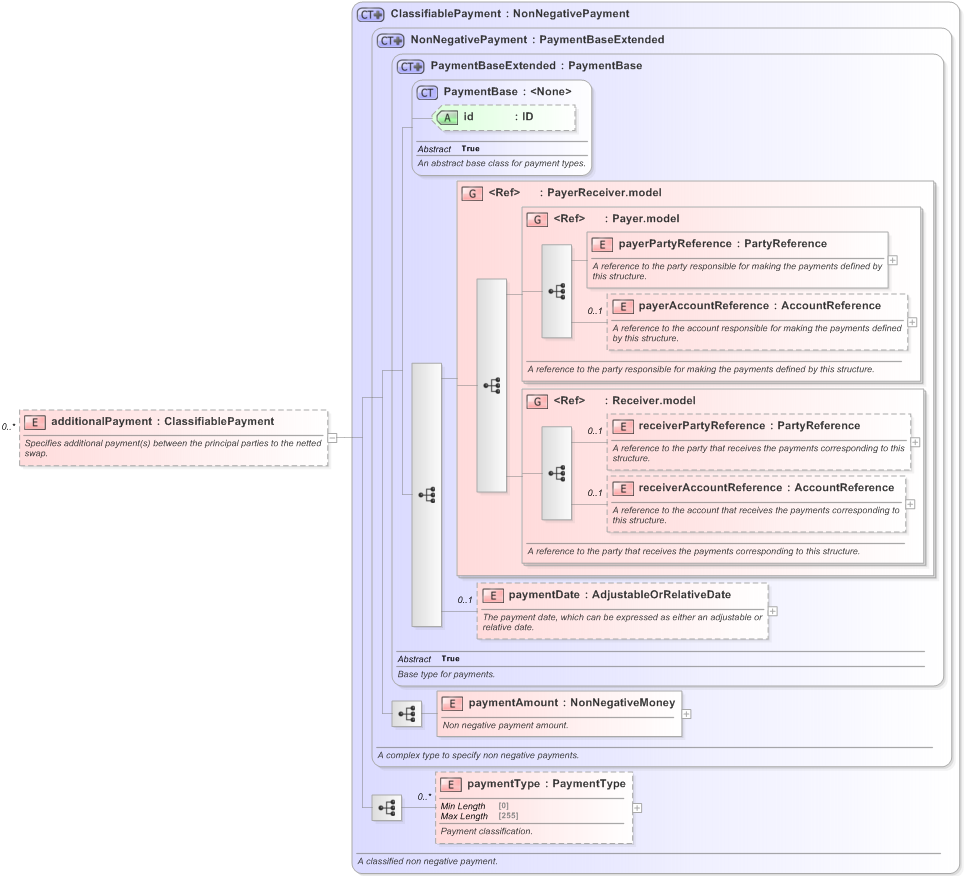Click the PaymentBaseExtended : PaymentBase title
Screen dimensions: 964x876
coord(536,65)
